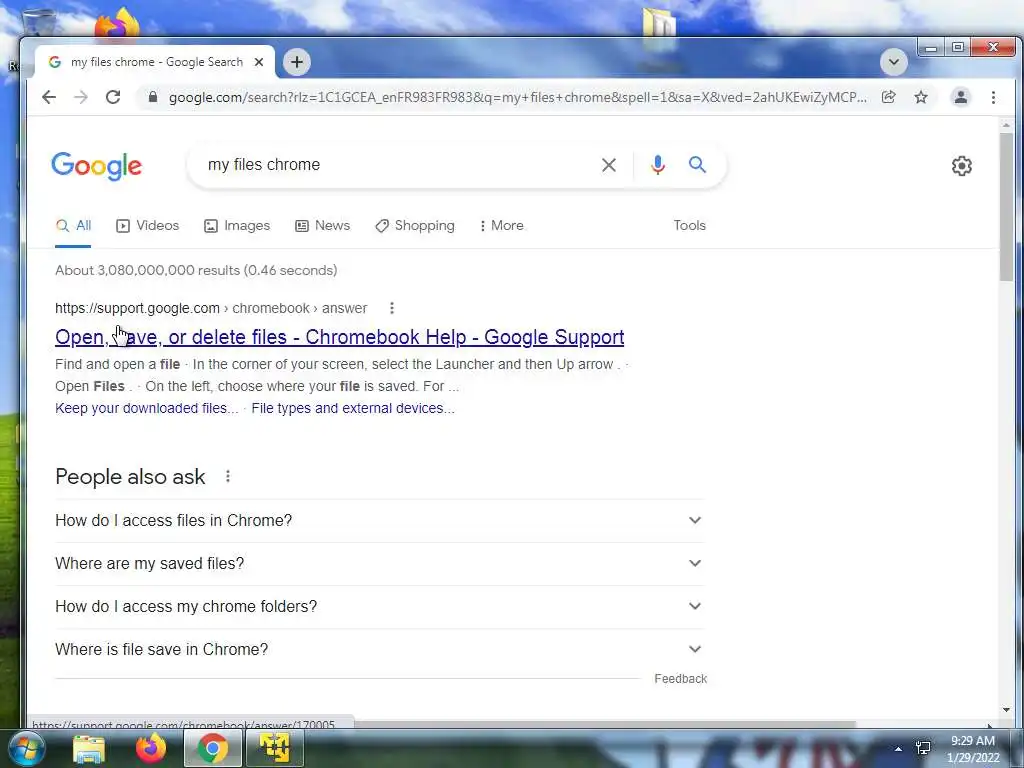Click the share page icon in address bar
Screen dimensions: 1024x768
888,97
